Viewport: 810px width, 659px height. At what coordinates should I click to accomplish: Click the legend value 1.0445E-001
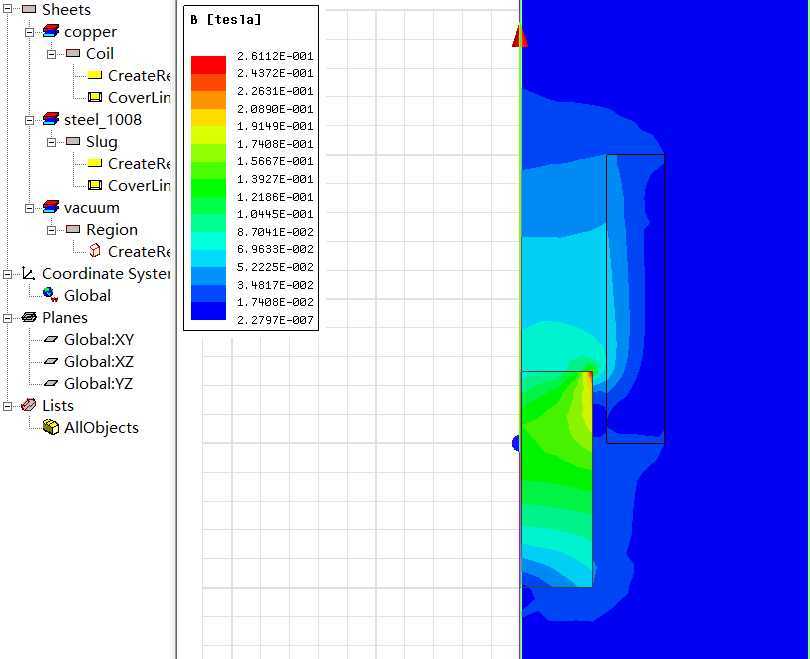[275, 214]
